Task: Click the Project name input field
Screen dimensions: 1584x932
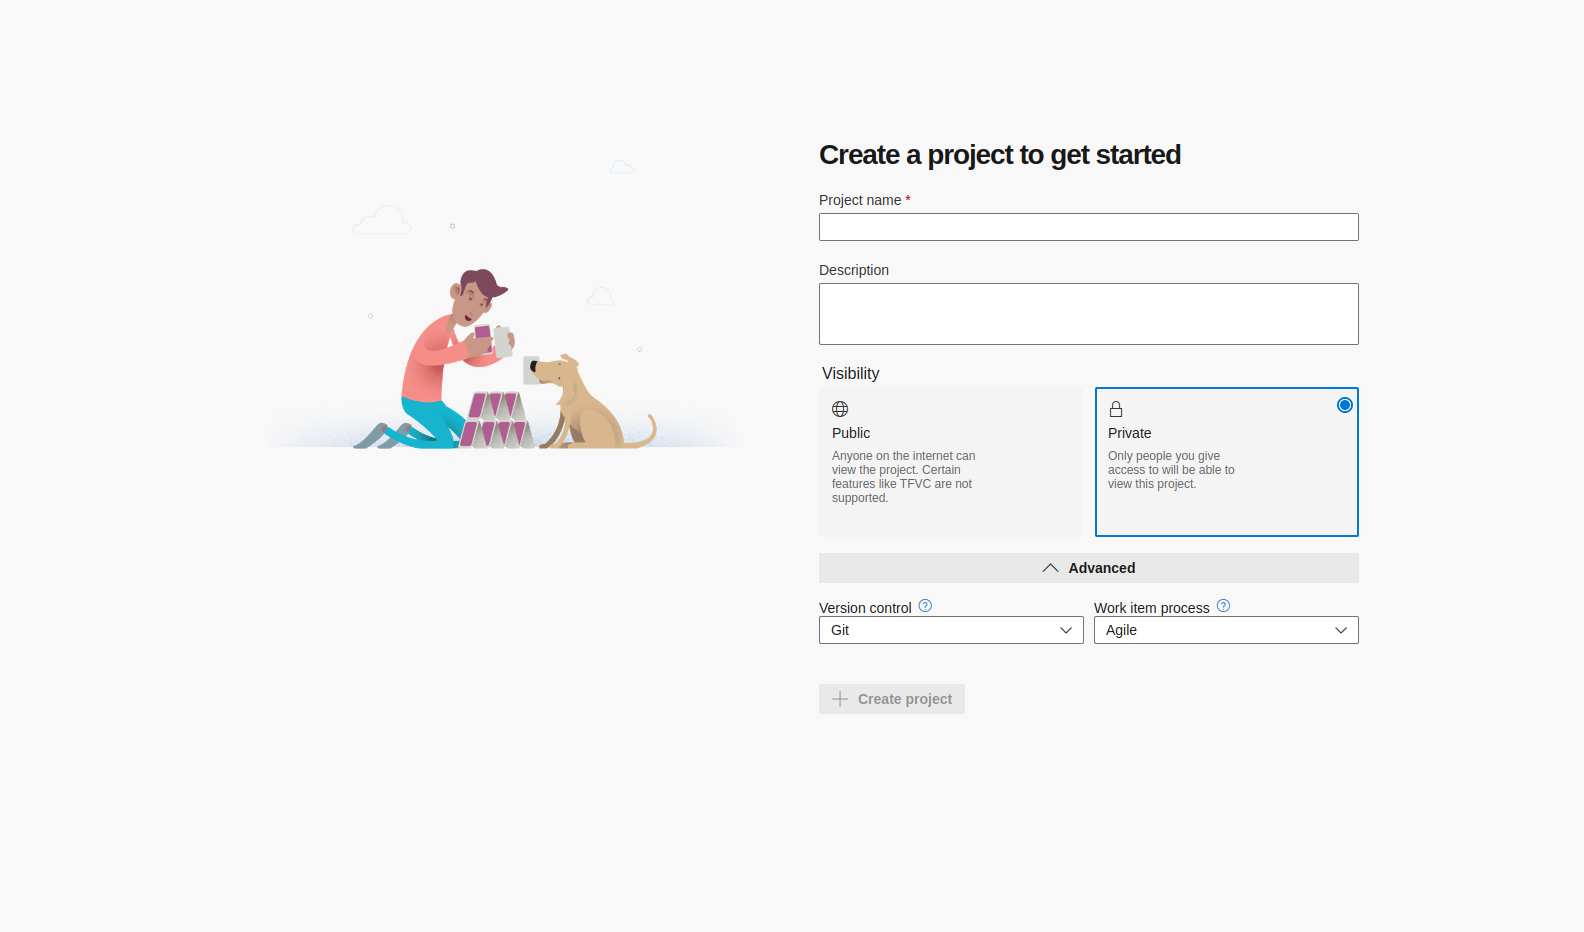Action: [1088, 227]
